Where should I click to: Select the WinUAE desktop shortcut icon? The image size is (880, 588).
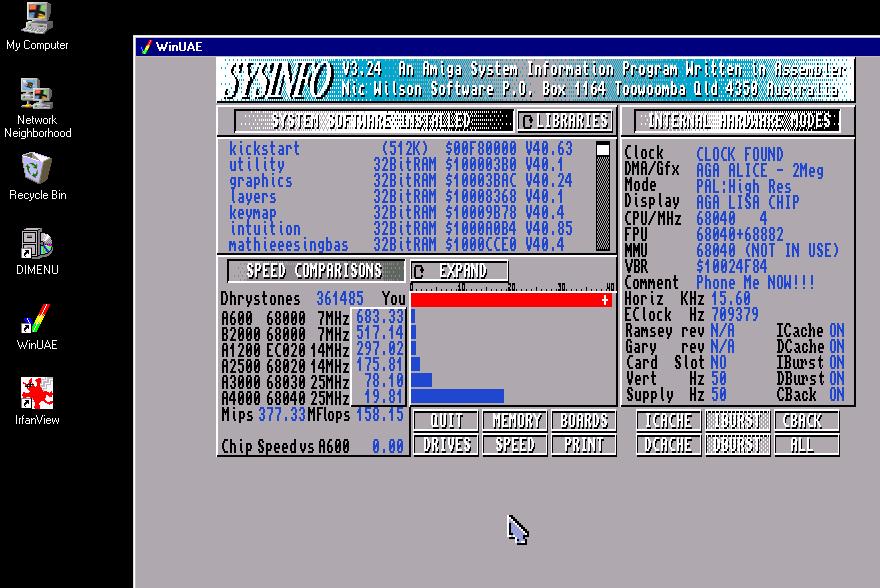37,327
